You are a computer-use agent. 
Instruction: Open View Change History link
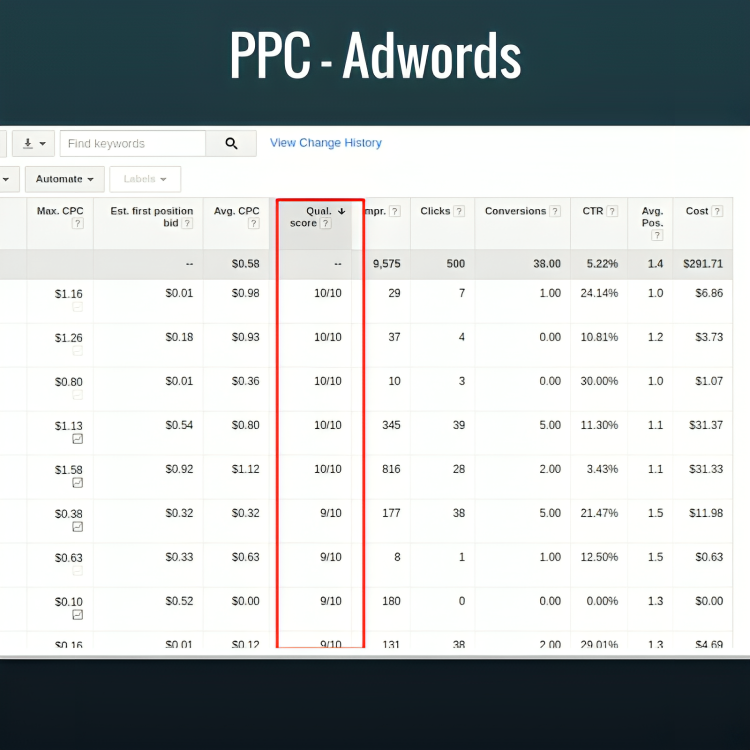(326, 143)
